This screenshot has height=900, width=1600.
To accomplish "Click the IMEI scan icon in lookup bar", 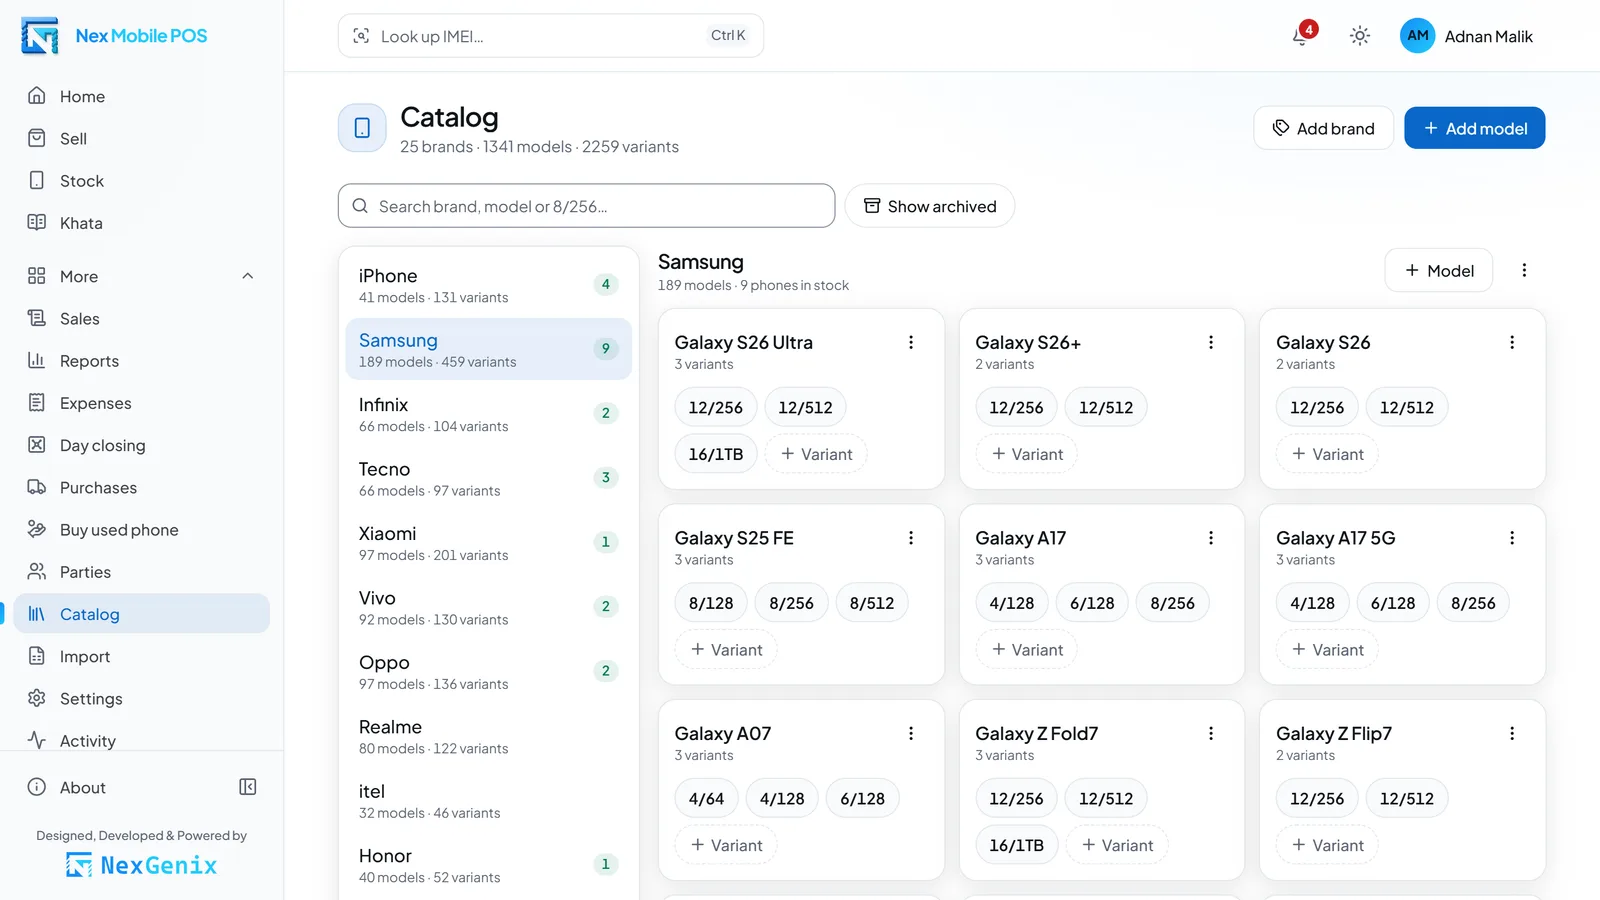I will pos(361,36).
